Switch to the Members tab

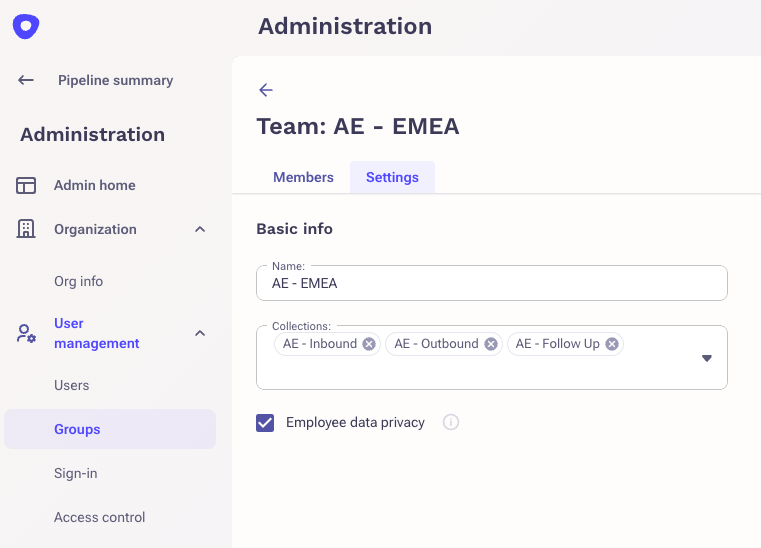[303, 177]
